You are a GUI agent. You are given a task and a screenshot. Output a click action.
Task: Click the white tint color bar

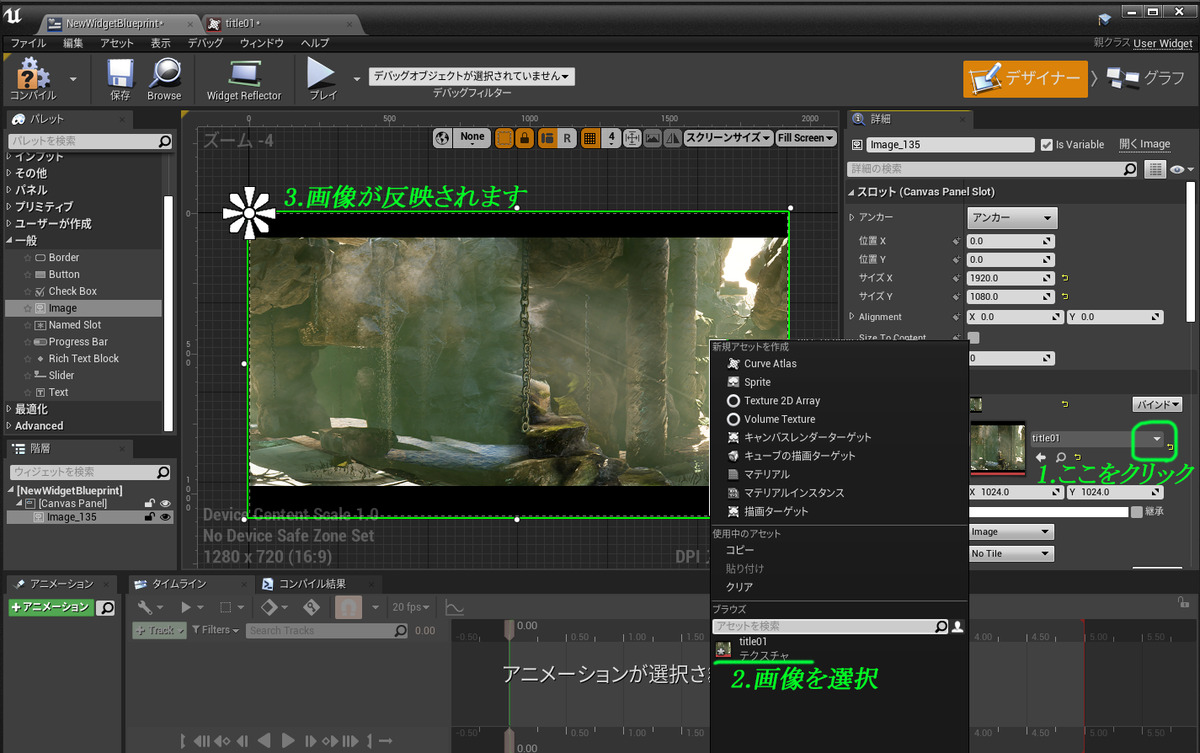click(x=1048, y=511)
